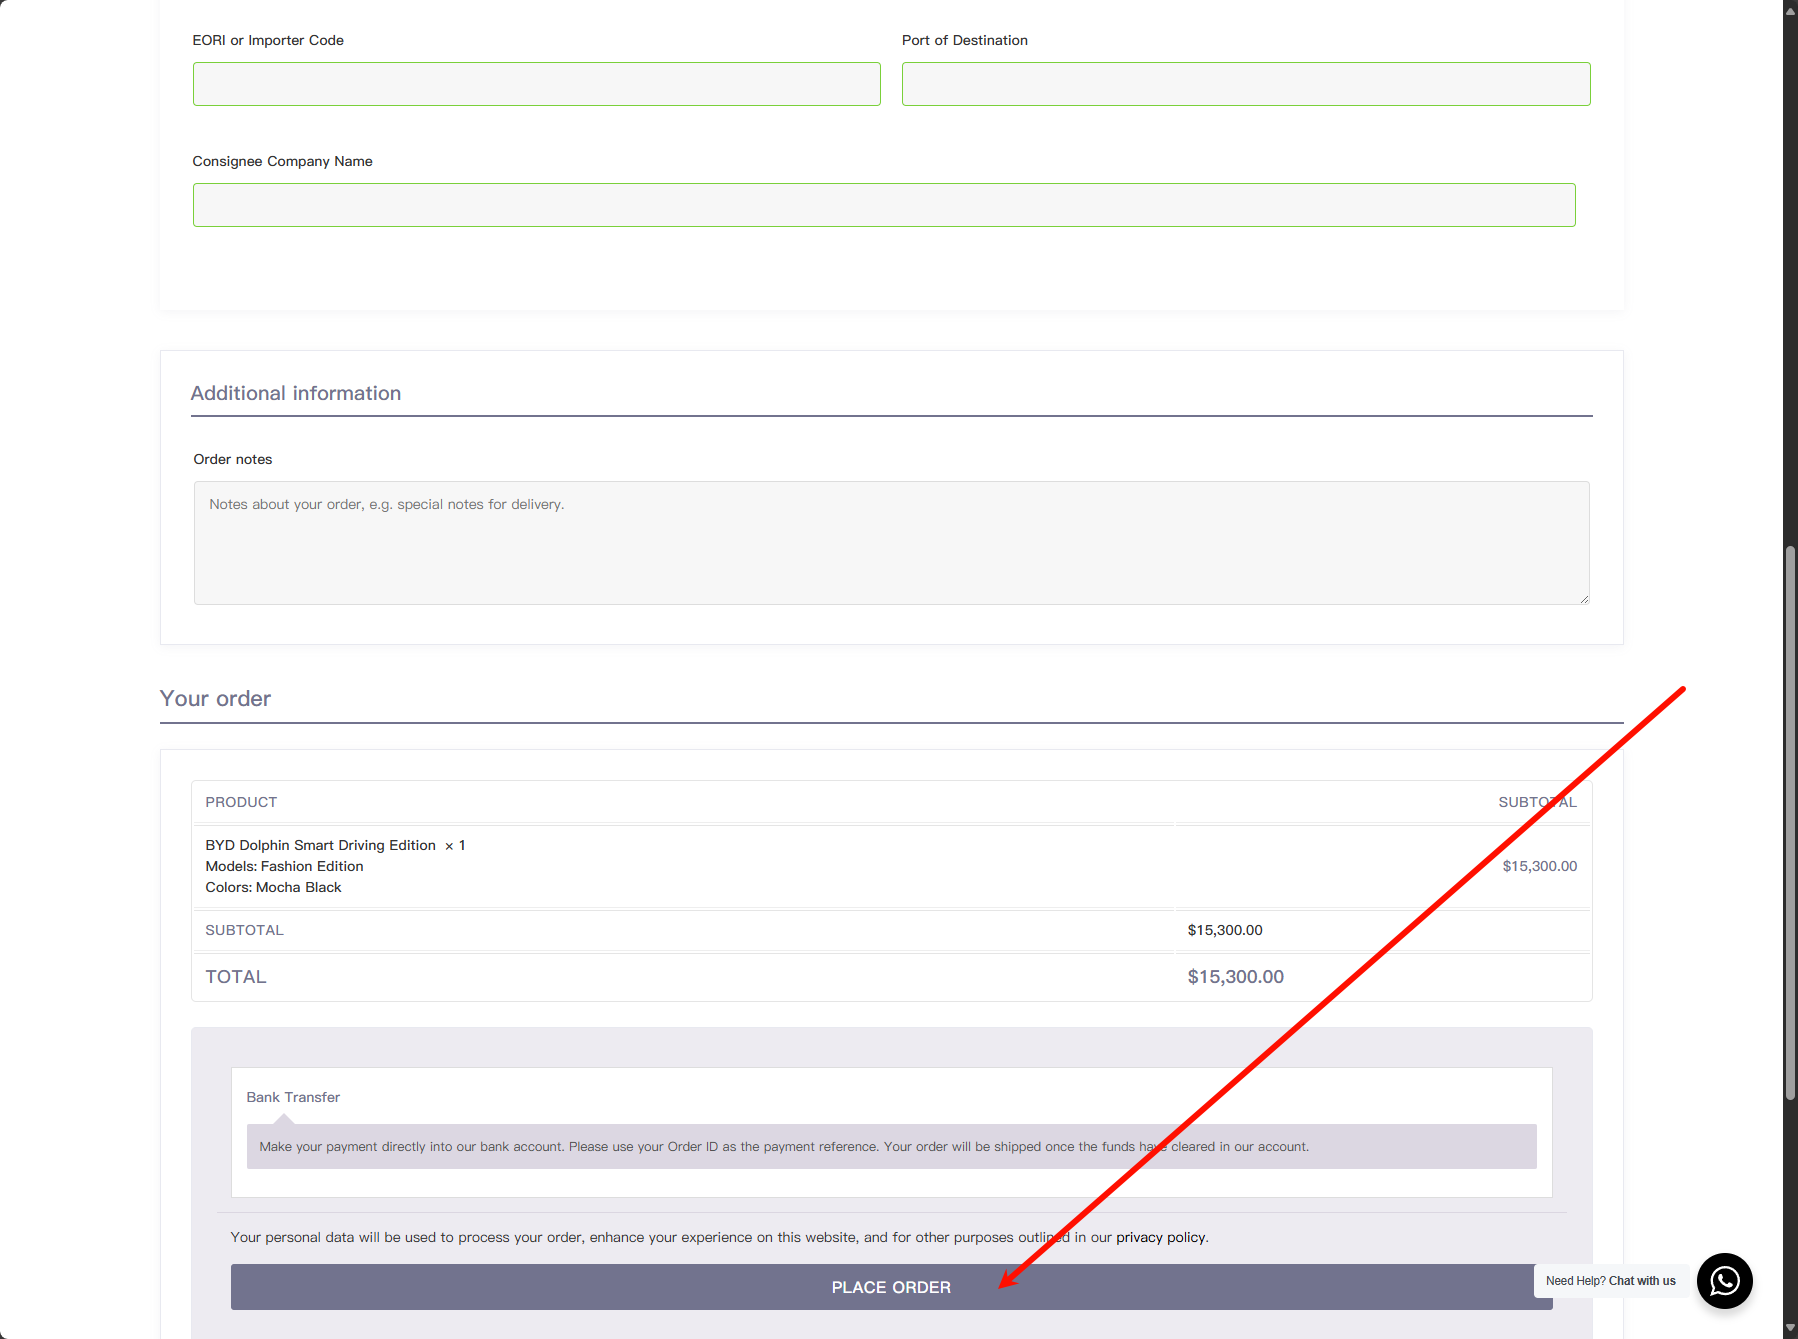Image resolution: width=1798 pixels, height=1339 pixels.
Task: Click the Your order heading
Action: [x=215, y=698]
